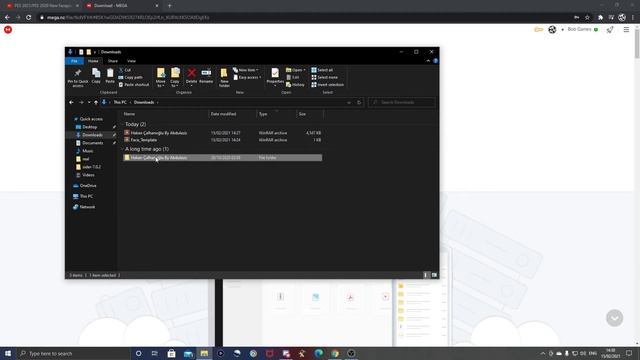Pin the folder to Quick access
640x360 pixels.
tap(78, 78)
